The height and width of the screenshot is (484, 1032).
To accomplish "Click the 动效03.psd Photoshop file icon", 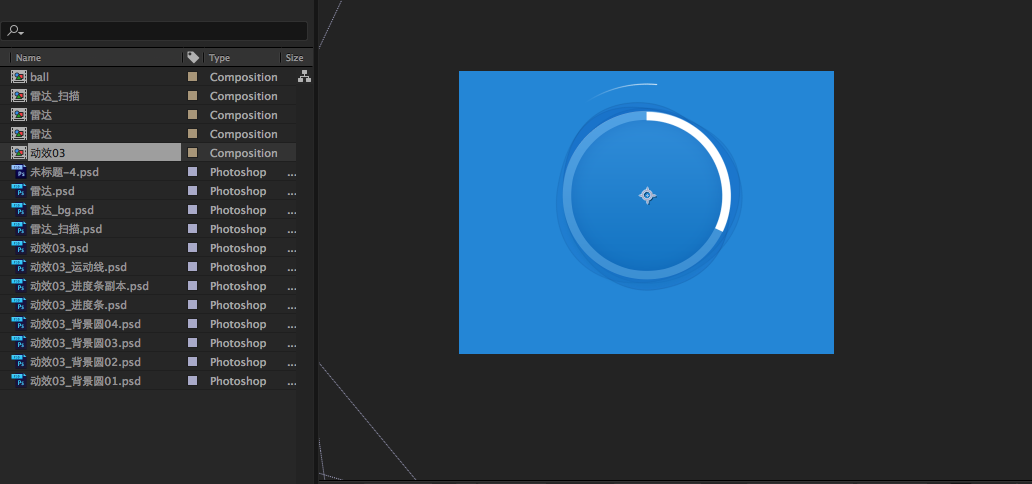I will (18, 248).
